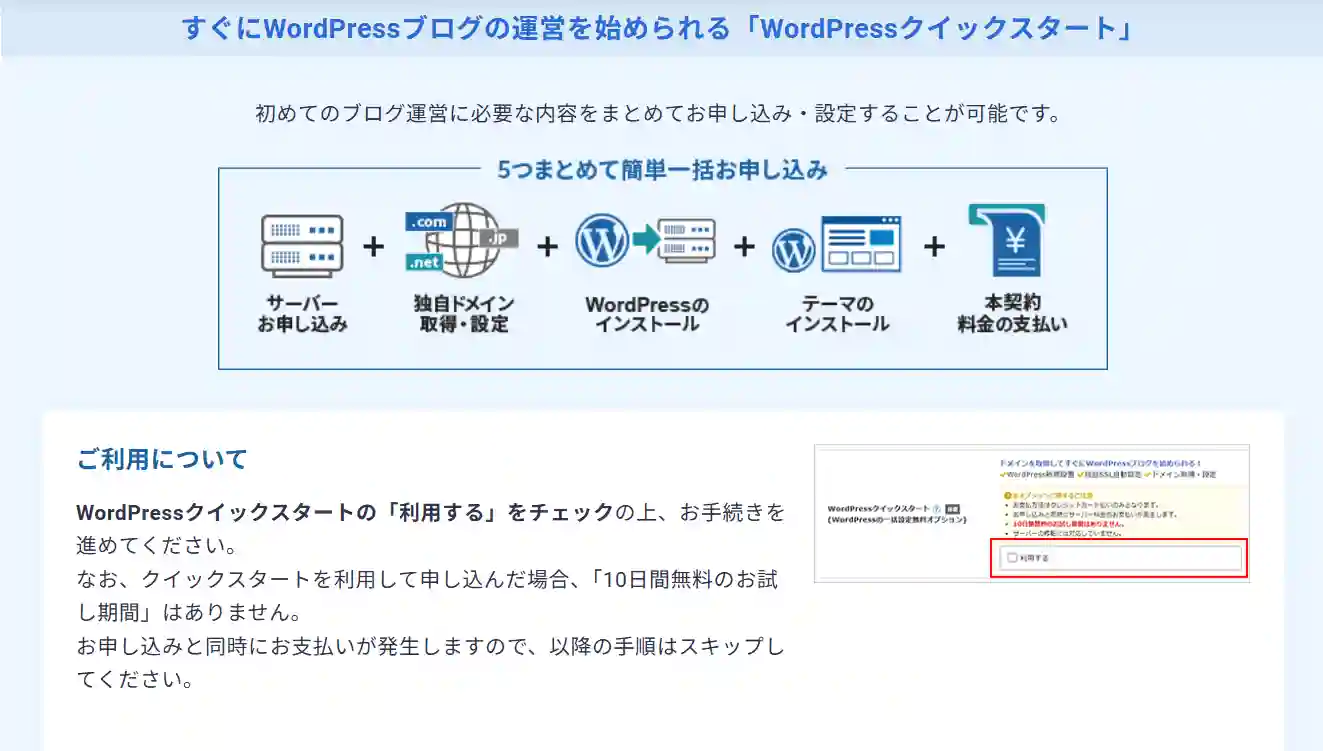This screenshot has height=751, width=1323.
Task: Click the 本契約料金の支払い yen invoice icon
Action: pos(1008,241)
